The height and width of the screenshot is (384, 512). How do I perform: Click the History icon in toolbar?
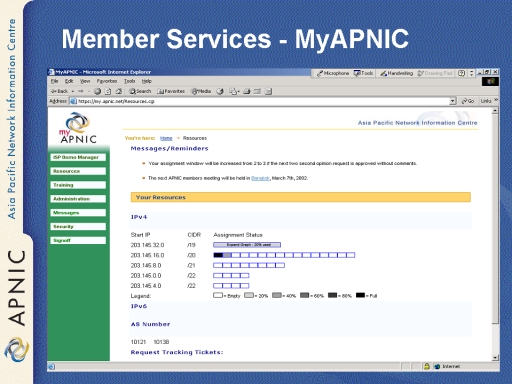220,91
